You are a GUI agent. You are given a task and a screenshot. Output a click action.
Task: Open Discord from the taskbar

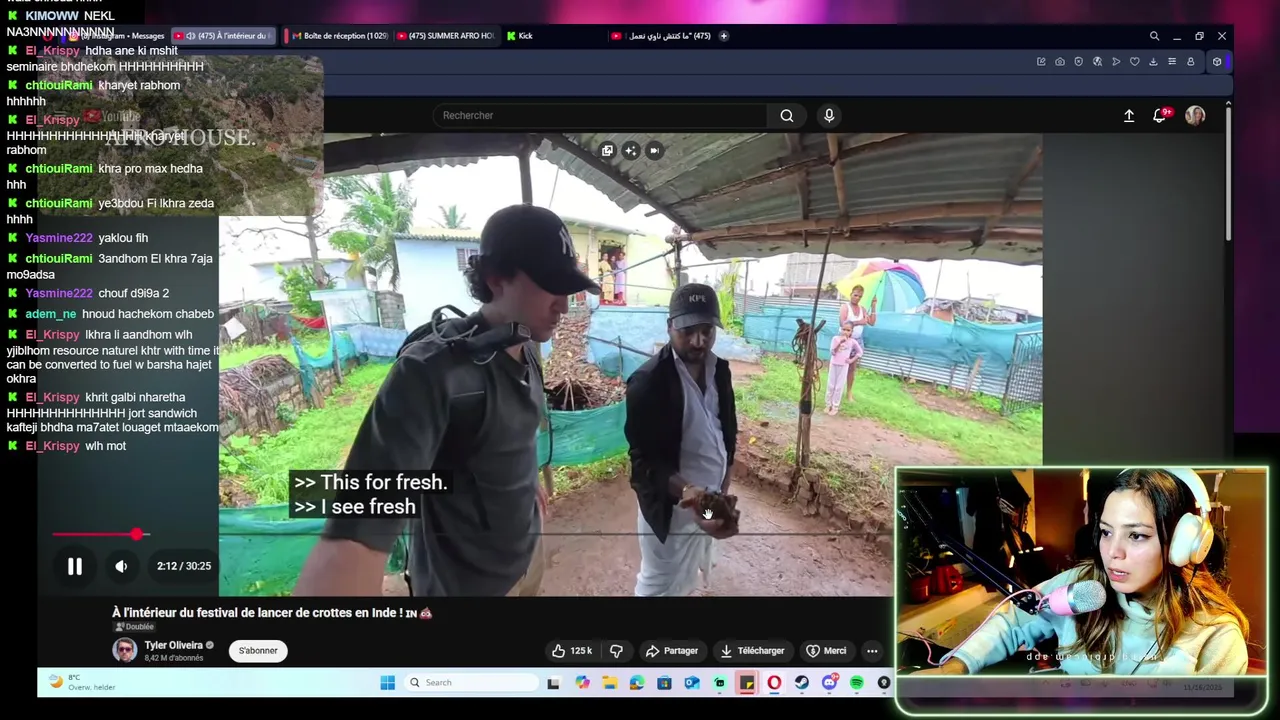(829, 683)
